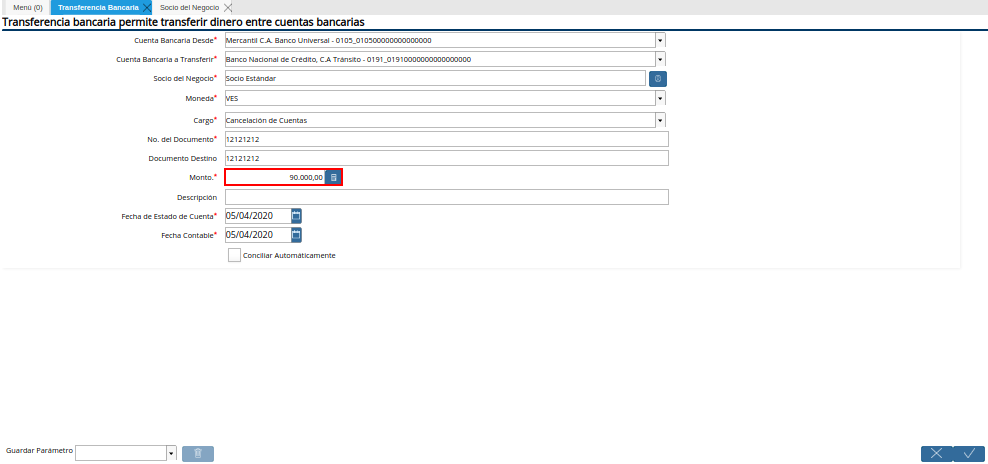Screen dimensions: 988x464
Task: Click the Cuenta Bancaria a Transferir field
Action: tap(440, 59)
